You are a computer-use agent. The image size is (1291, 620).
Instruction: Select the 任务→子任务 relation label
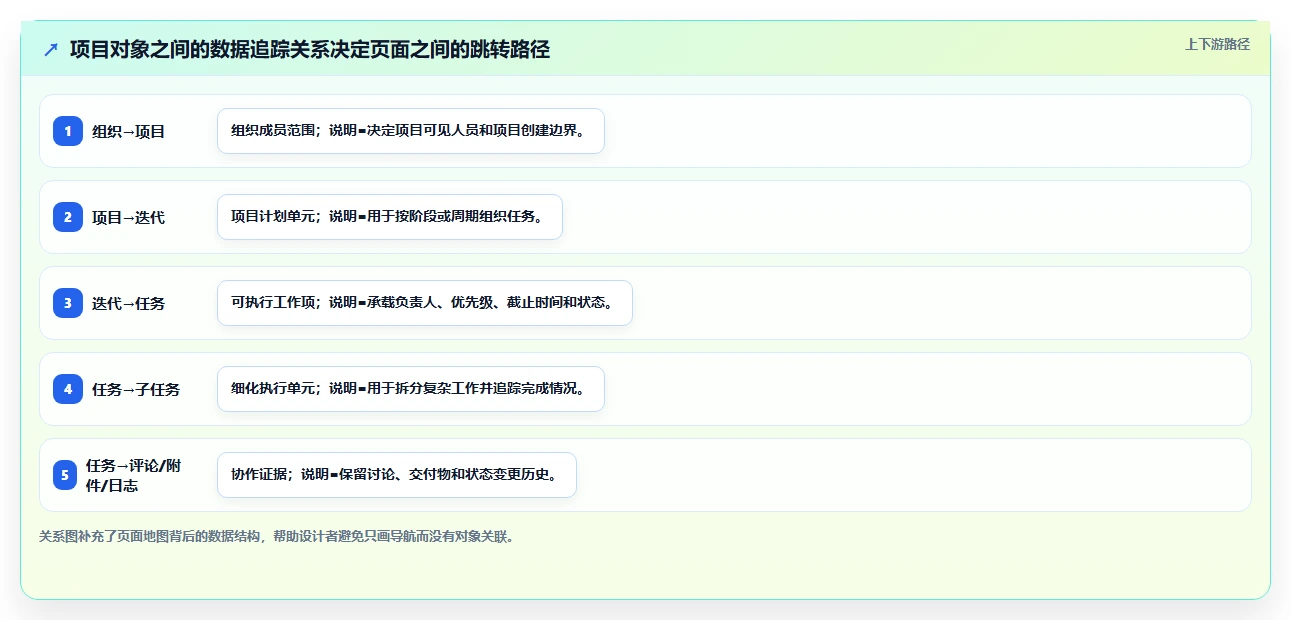(136, 389)
